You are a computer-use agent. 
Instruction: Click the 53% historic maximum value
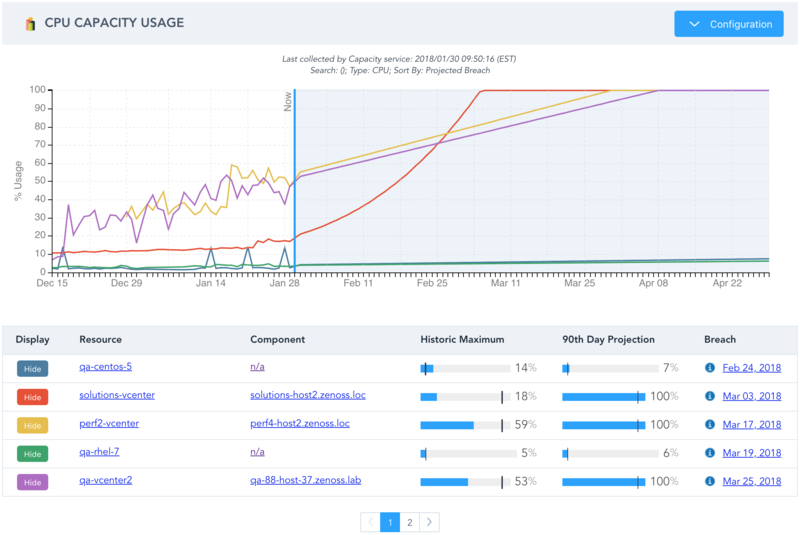(x=526, y=481)
